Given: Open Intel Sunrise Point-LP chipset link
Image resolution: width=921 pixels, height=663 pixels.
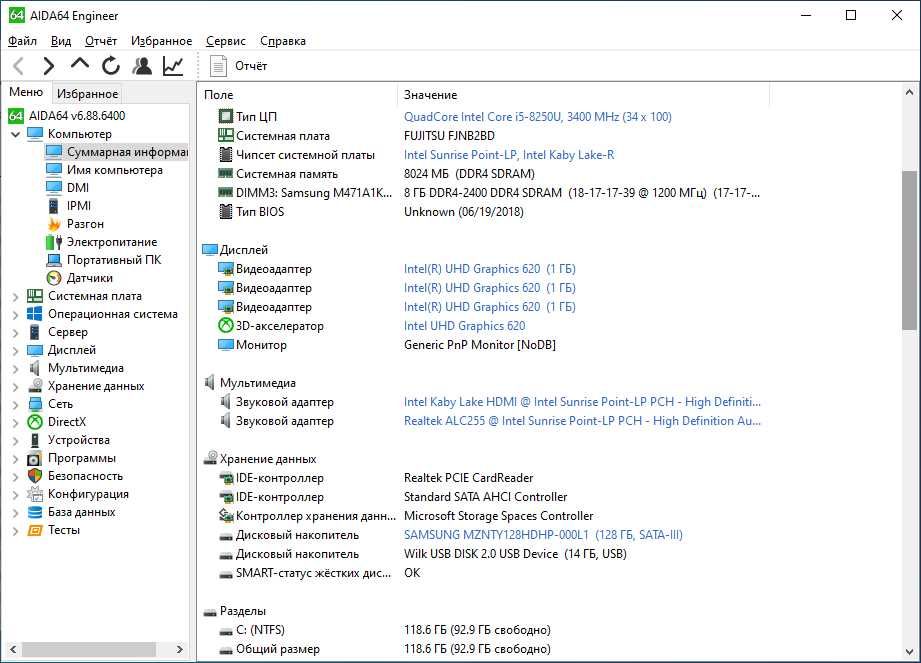Looking at the screenshot, I should point(509,154).
